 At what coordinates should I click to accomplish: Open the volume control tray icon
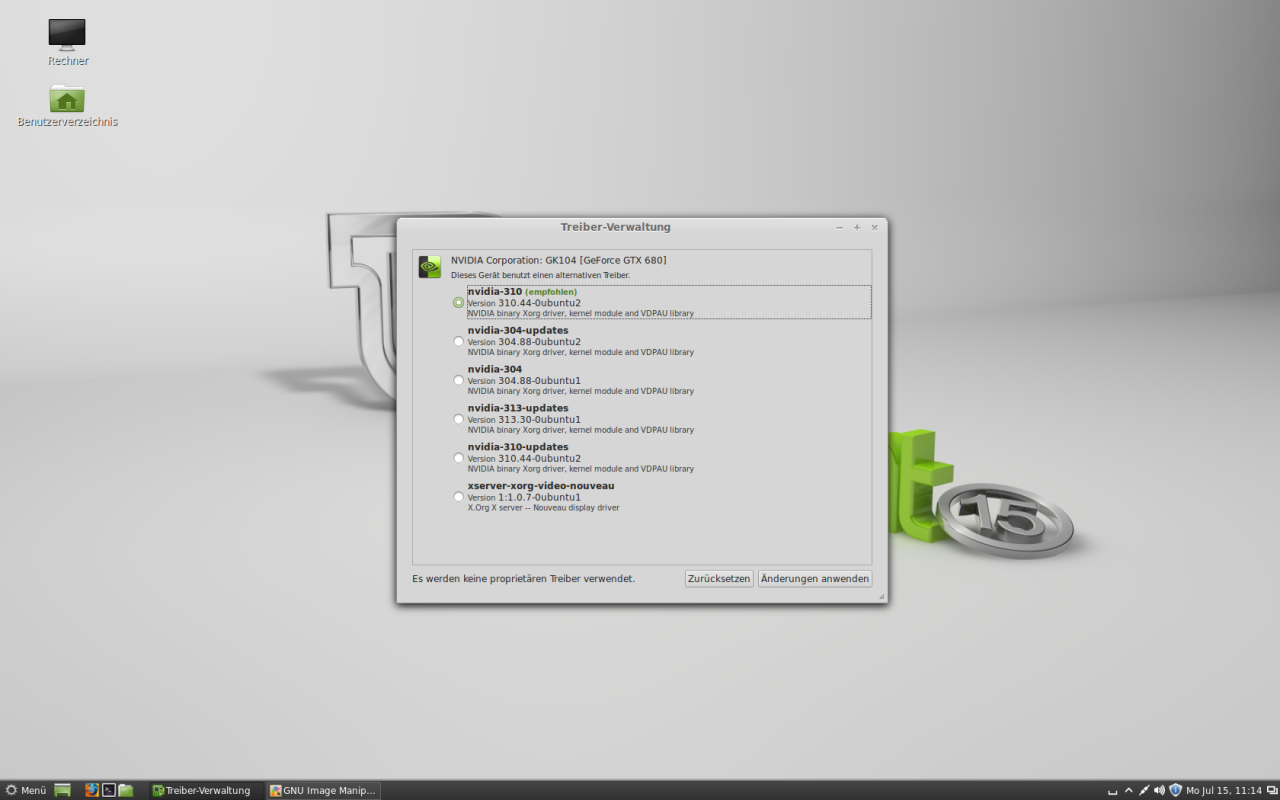(1159, 790)
